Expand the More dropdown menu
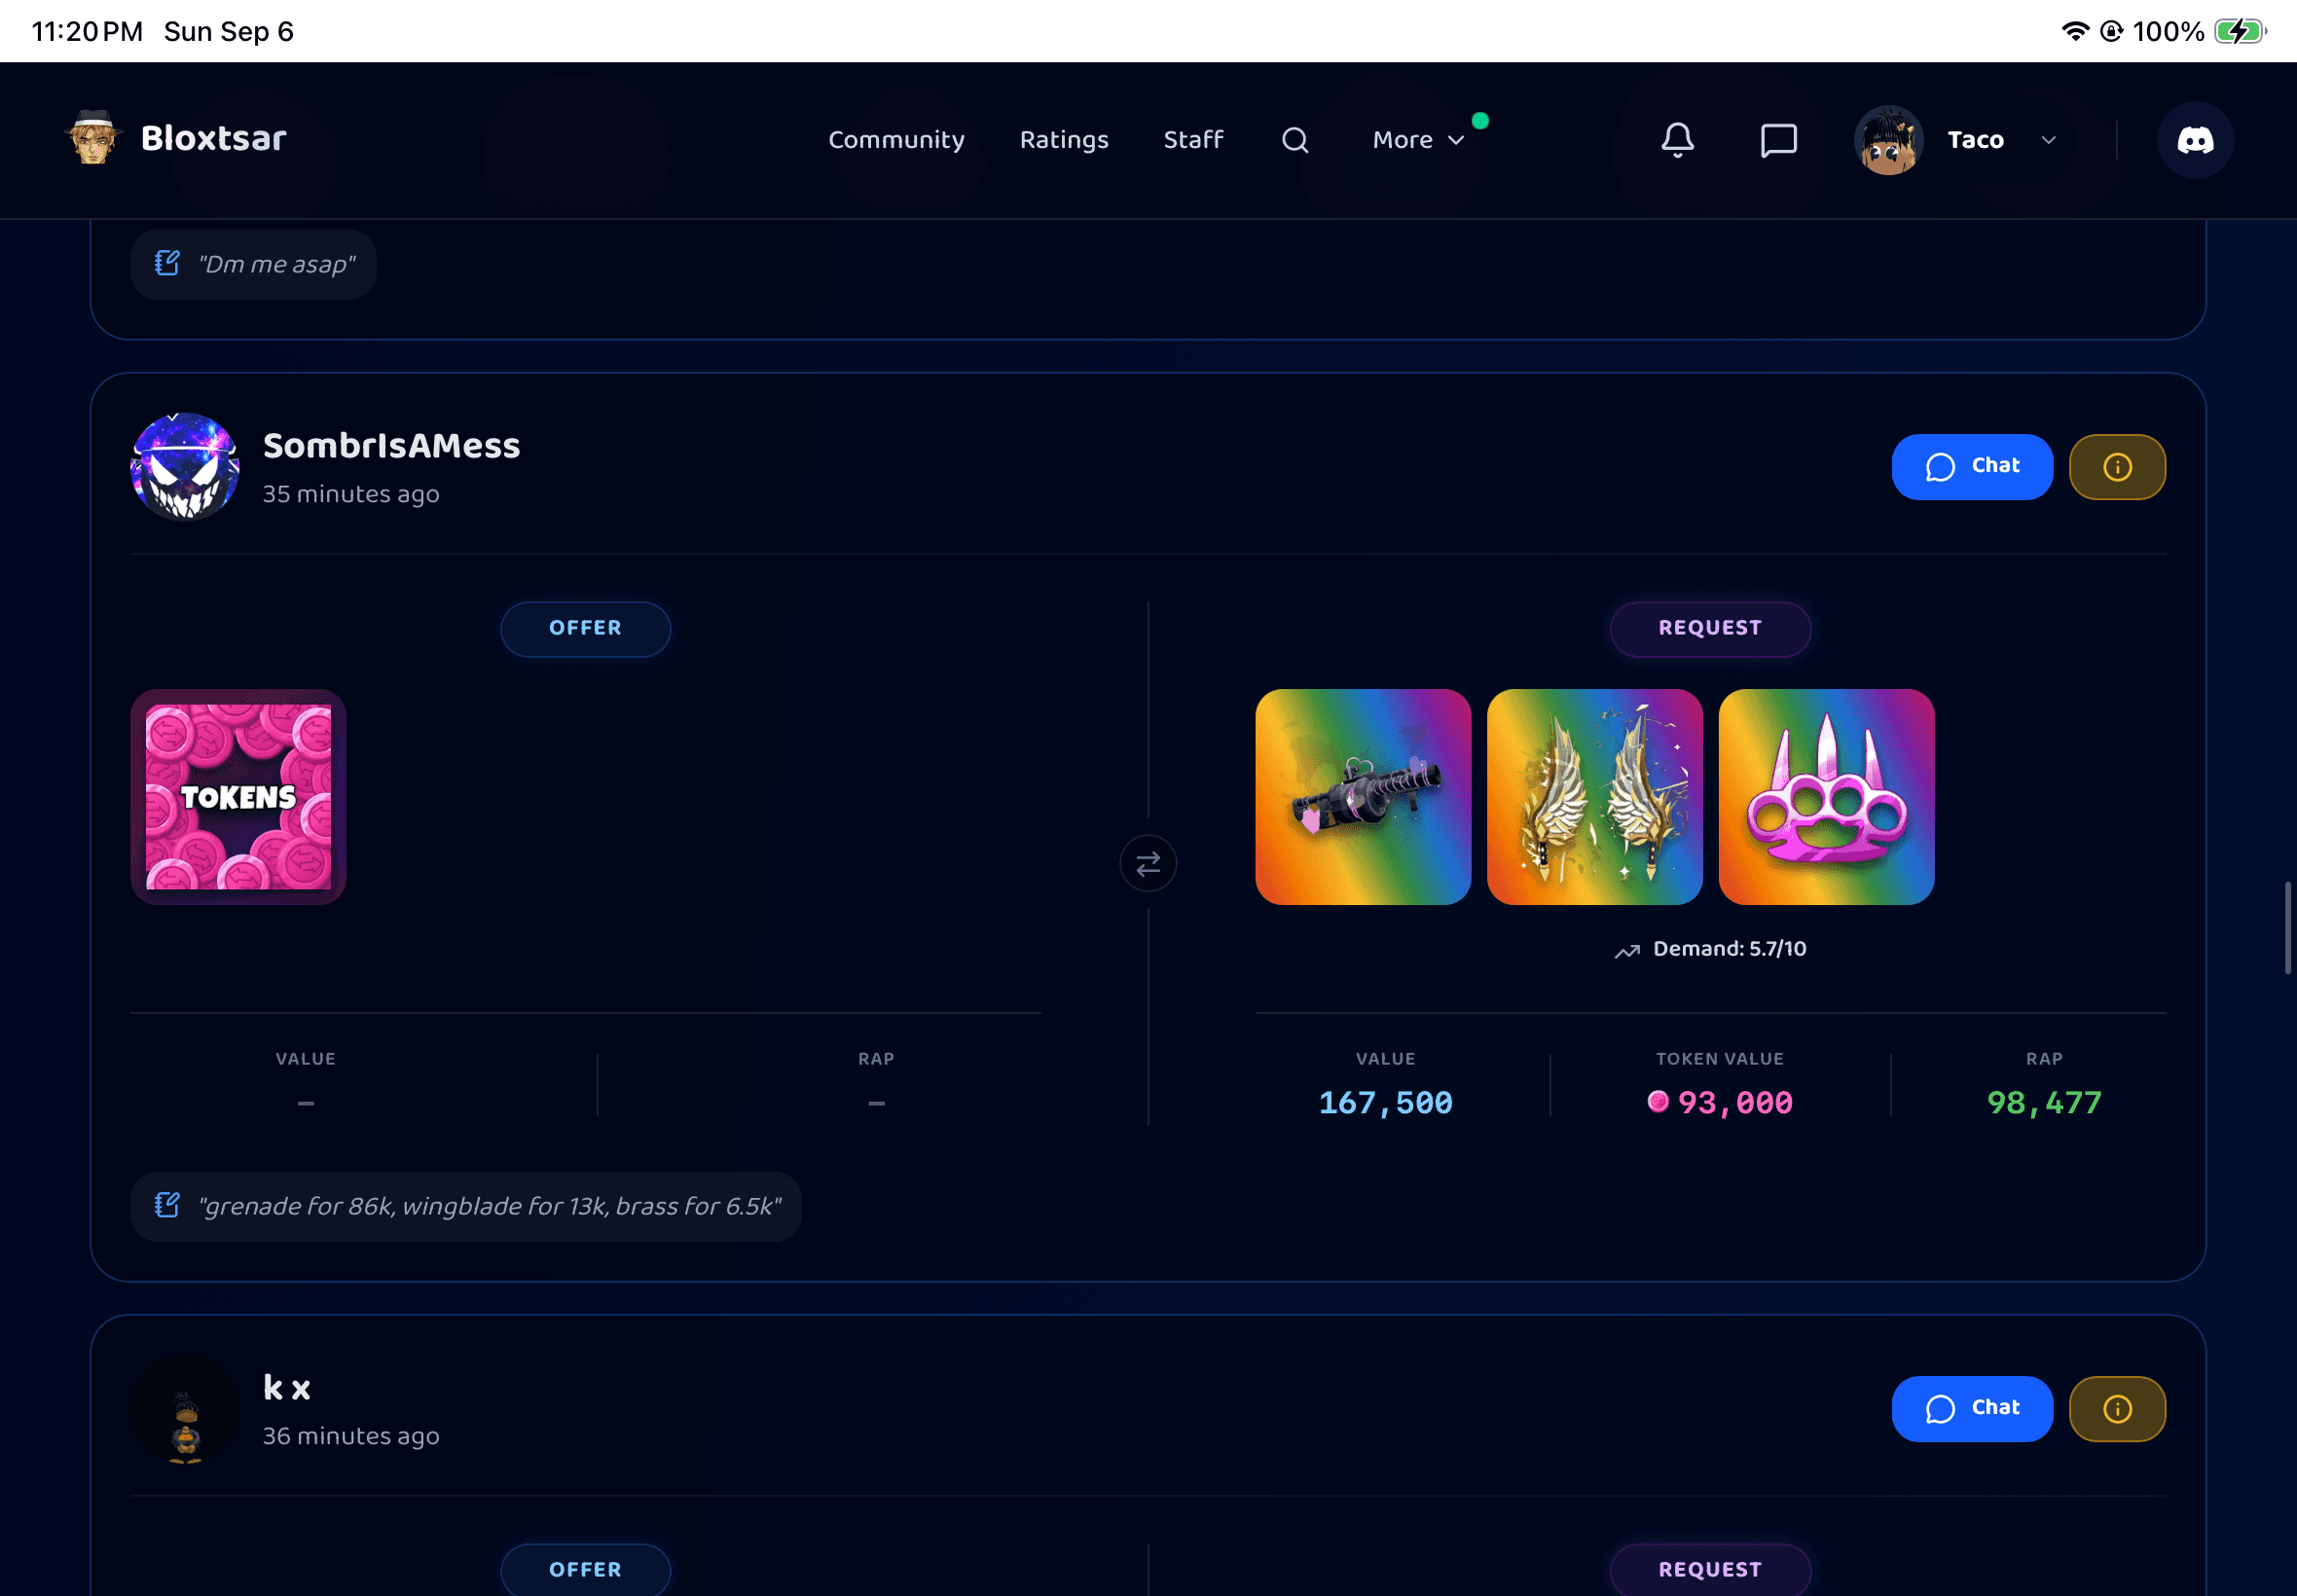 1417,140
